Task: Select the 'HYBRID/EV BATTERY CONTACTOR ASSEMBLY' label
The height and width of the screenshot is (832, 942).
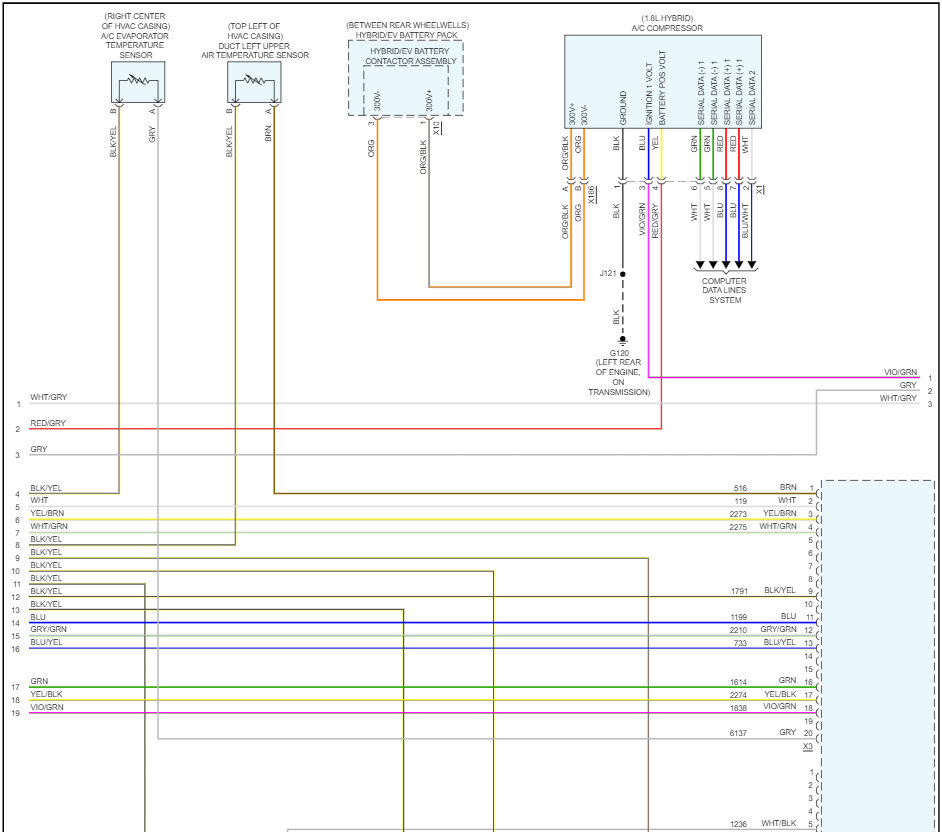Action: [x=410, y=56]
